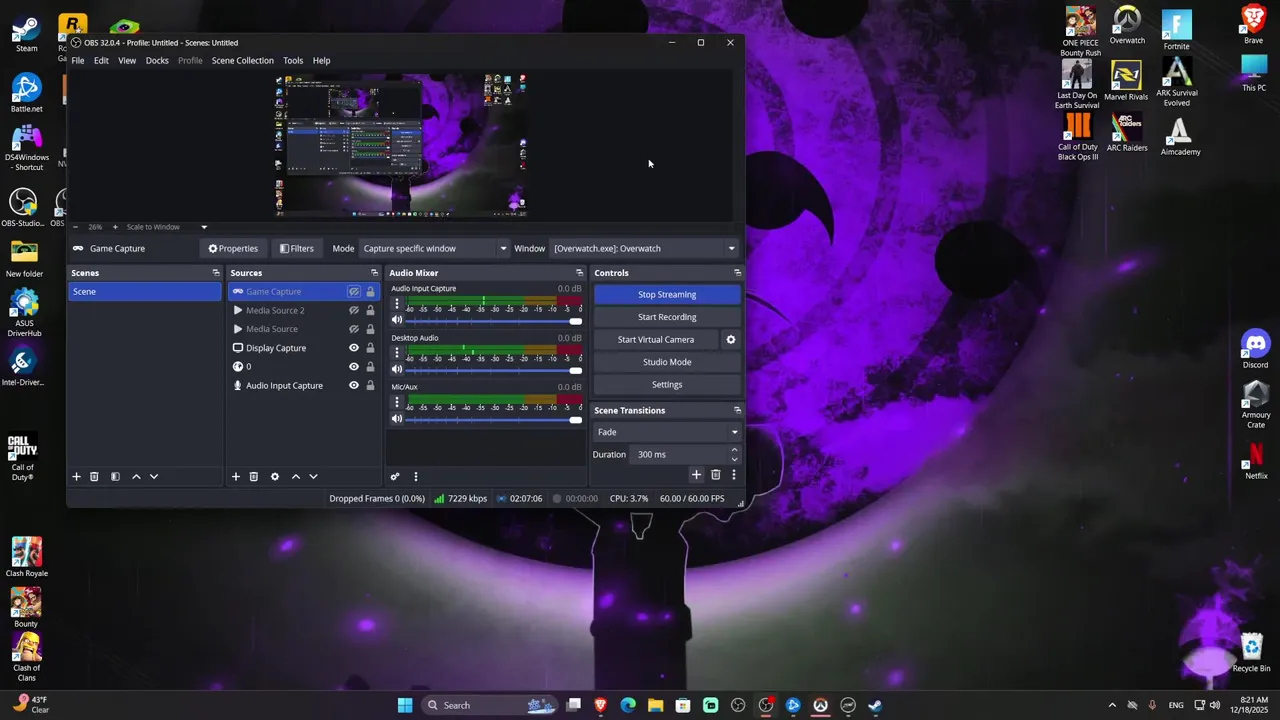The image size is (1280, 720).
Task: Open the capture Mode dropdown
Action: coord(434,249)
